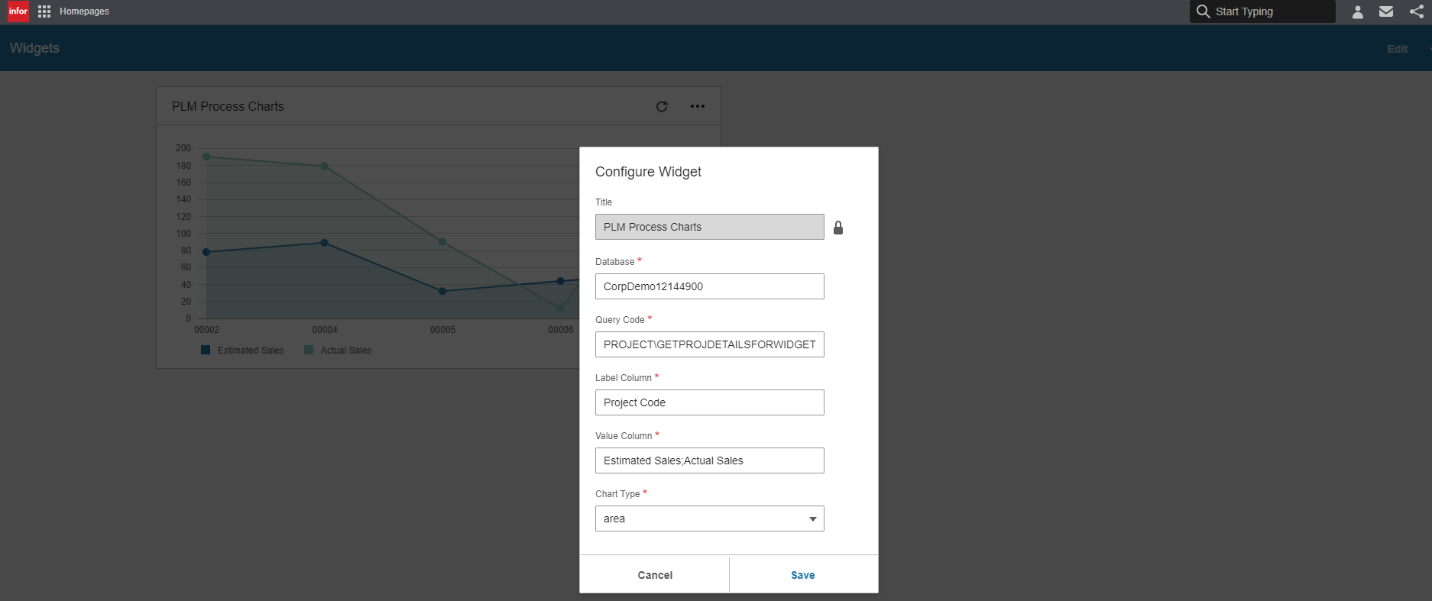Open the user profile icon
The image size is (1432, 601).
[x=1357, y=11]
